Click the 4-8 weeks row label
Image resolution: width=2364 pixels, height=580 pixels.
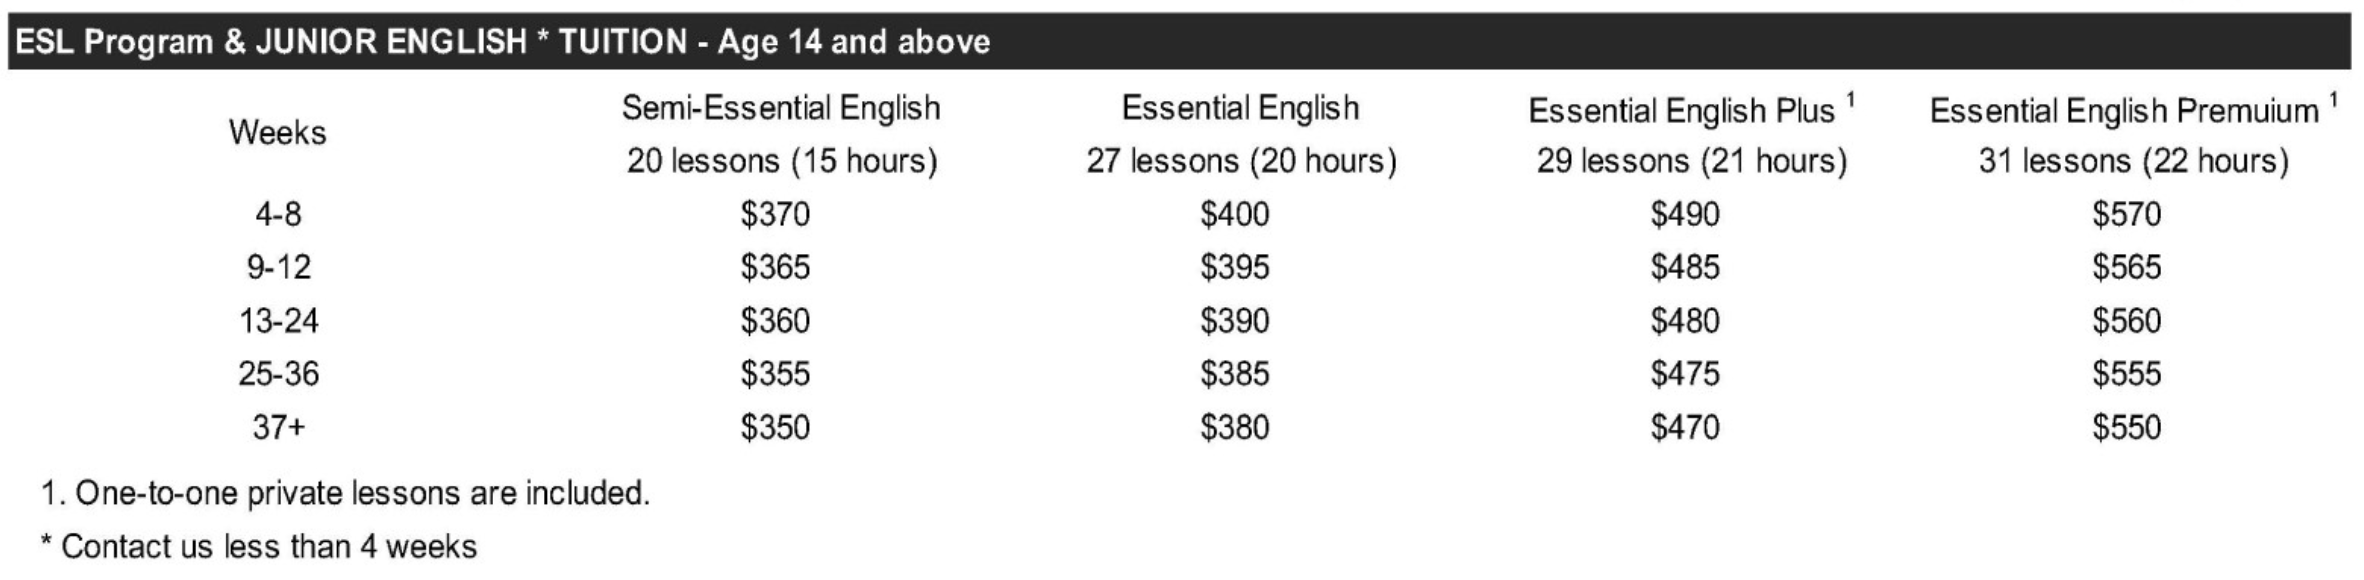278,214
